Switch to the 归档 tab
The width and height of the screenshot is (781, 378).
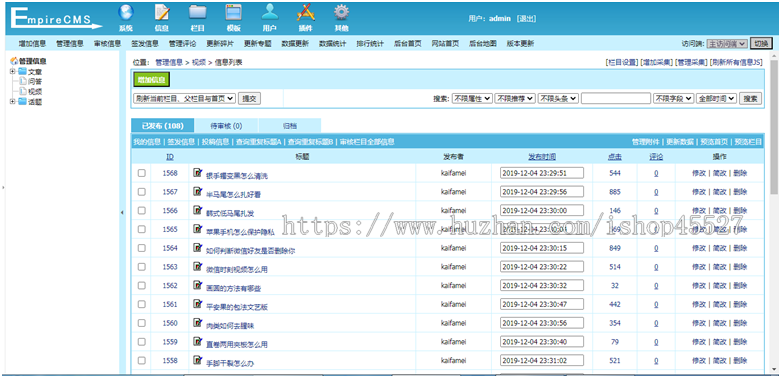pos(290,126)
